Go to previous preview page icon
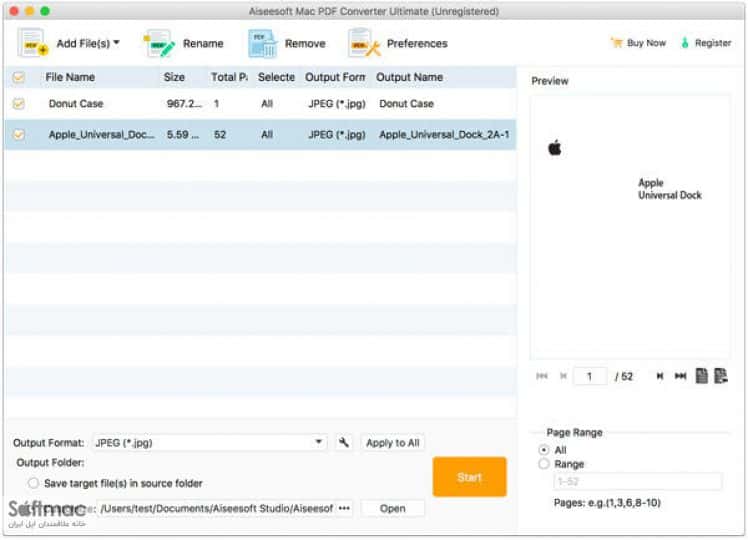This screenshot has height=540, width=748. 563,376
